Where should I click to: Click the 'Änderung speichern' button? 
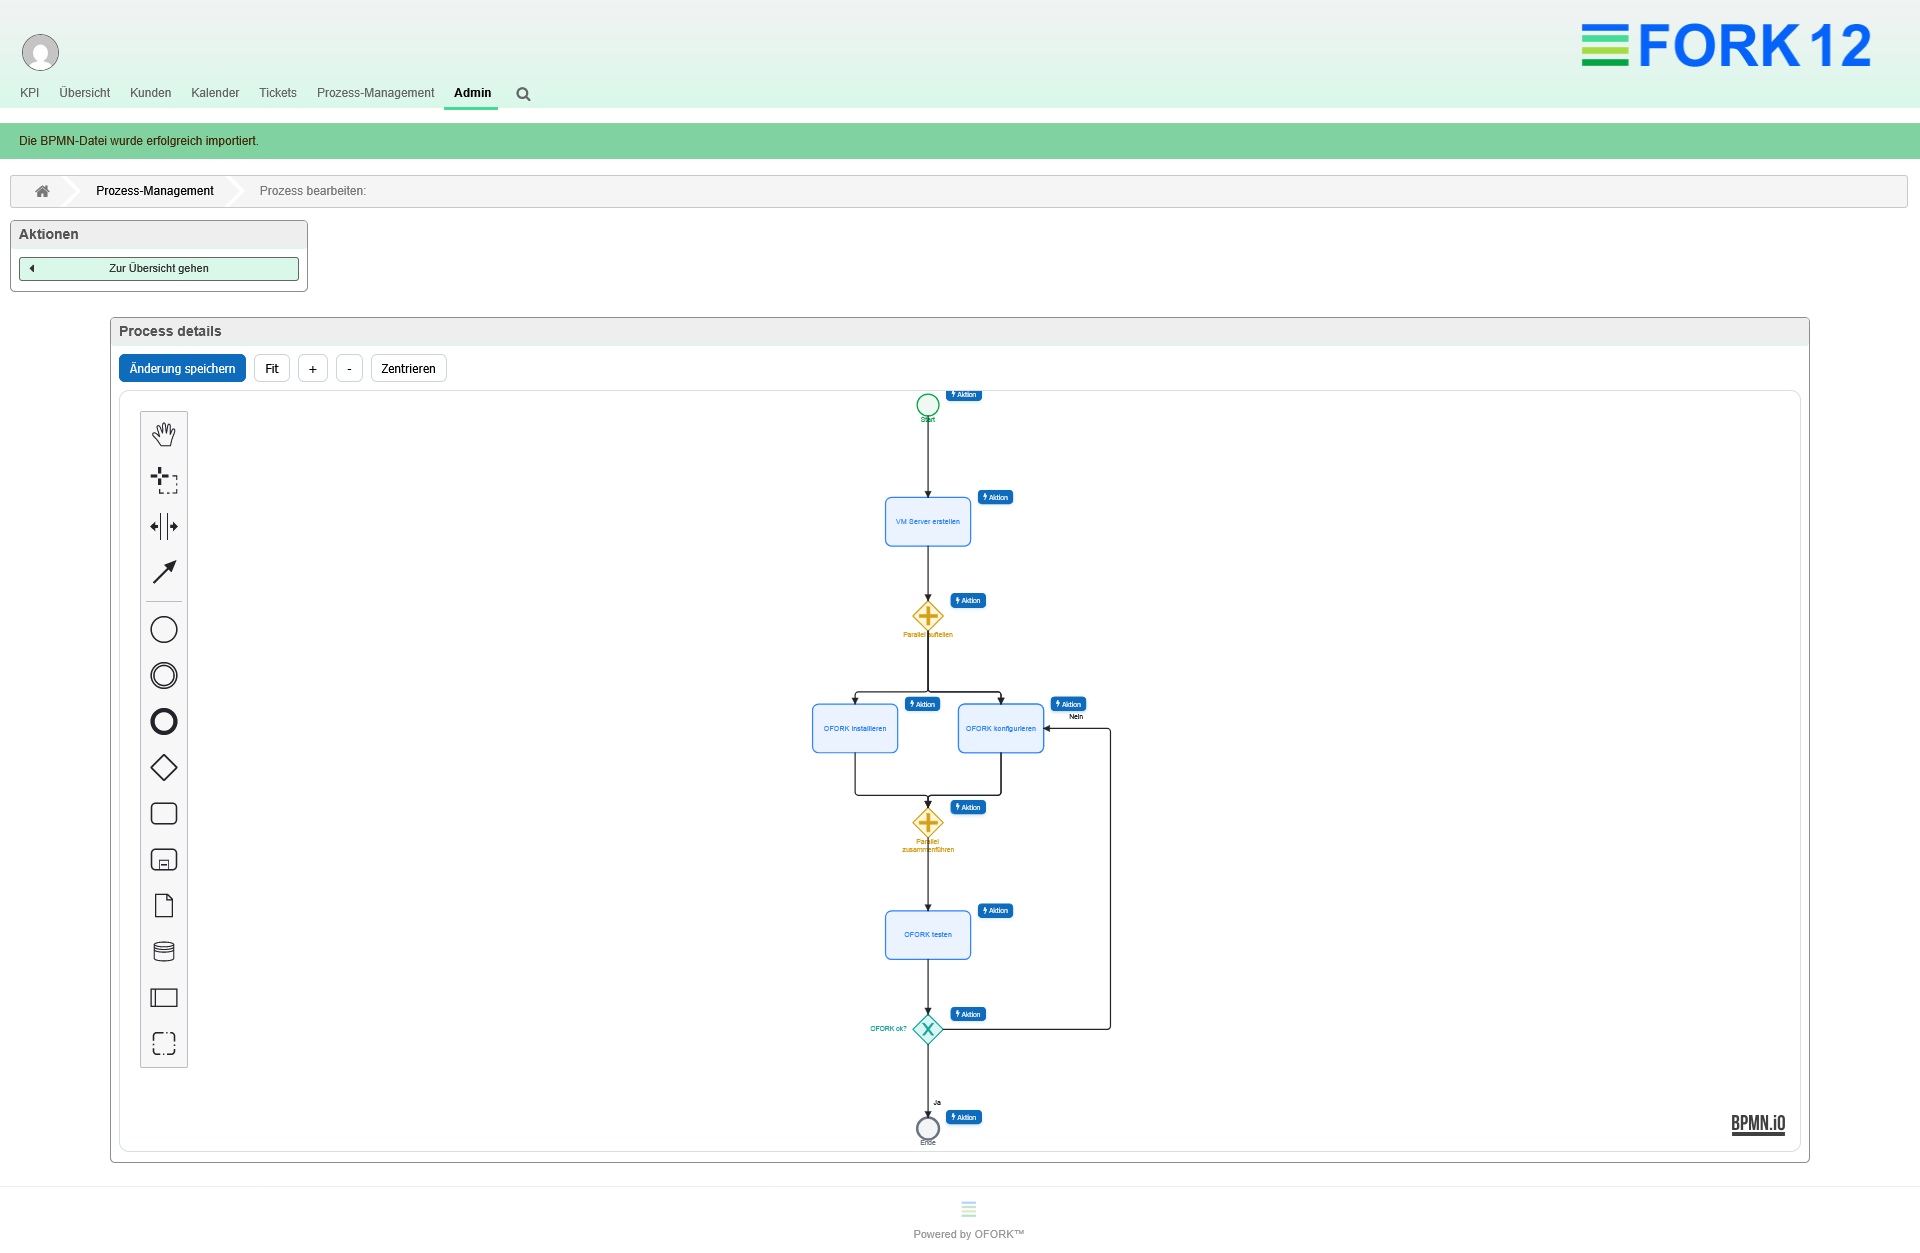(x=181, y=368)
